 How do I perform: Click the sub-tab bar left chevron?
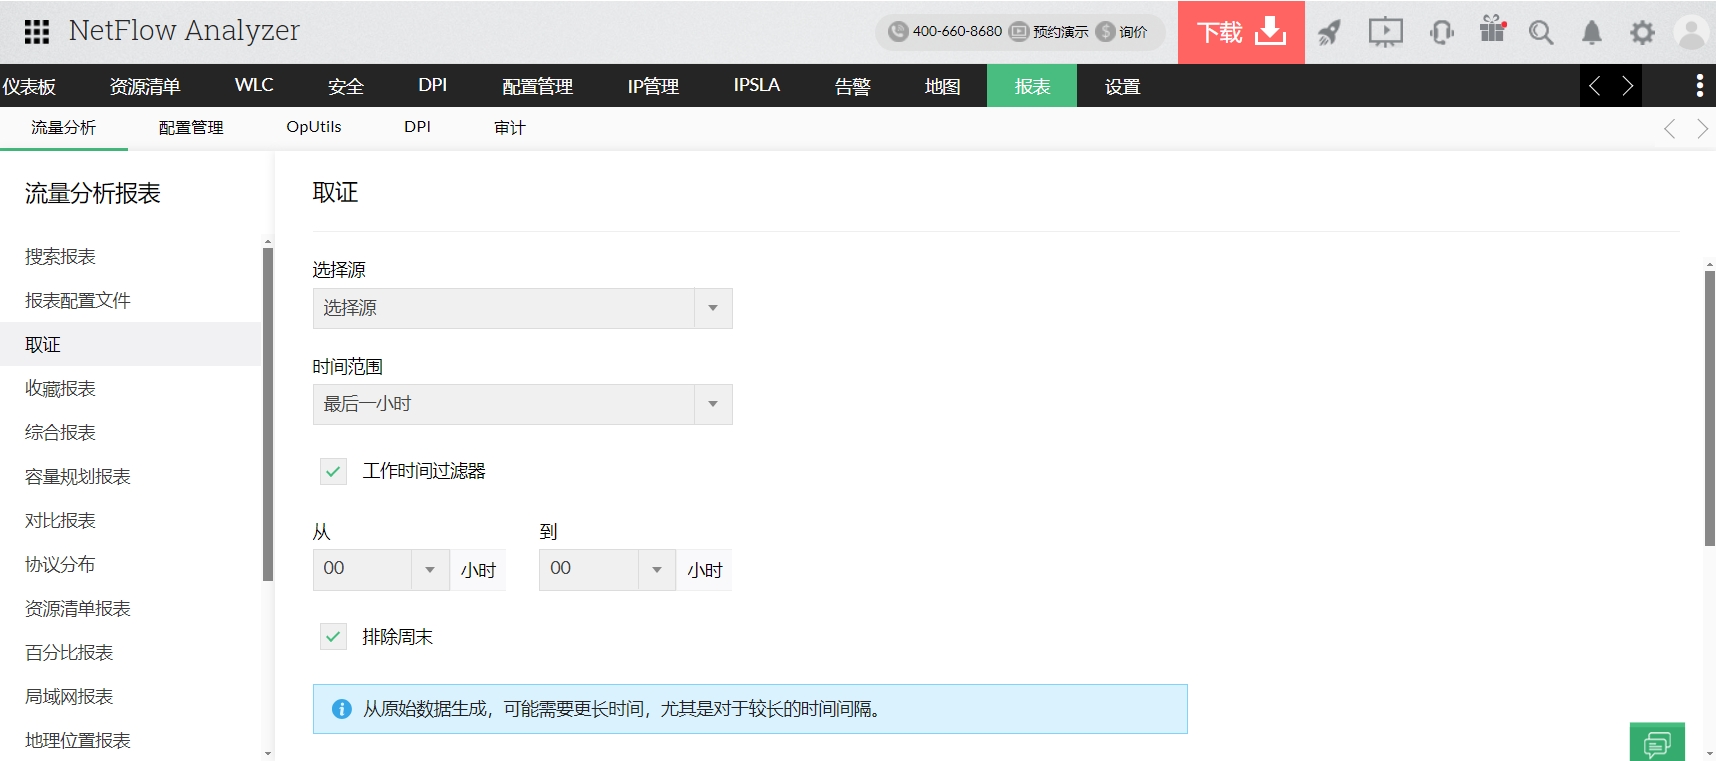click(1669, 129)
